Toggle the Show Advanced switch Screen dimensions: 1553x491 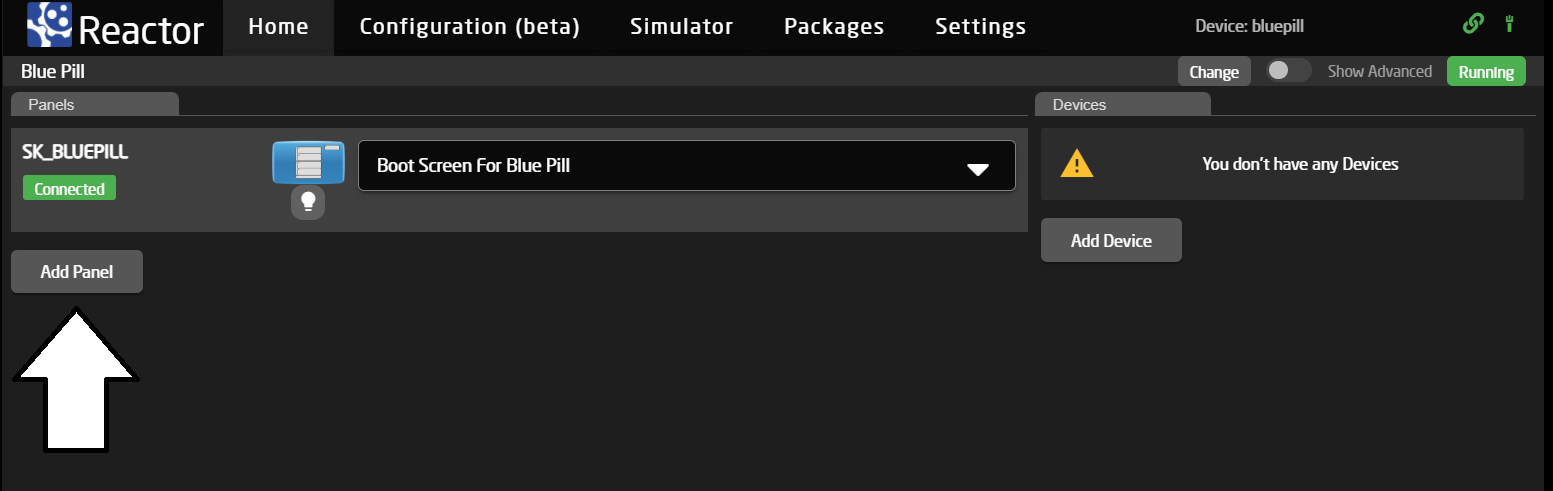[1288, 71]
